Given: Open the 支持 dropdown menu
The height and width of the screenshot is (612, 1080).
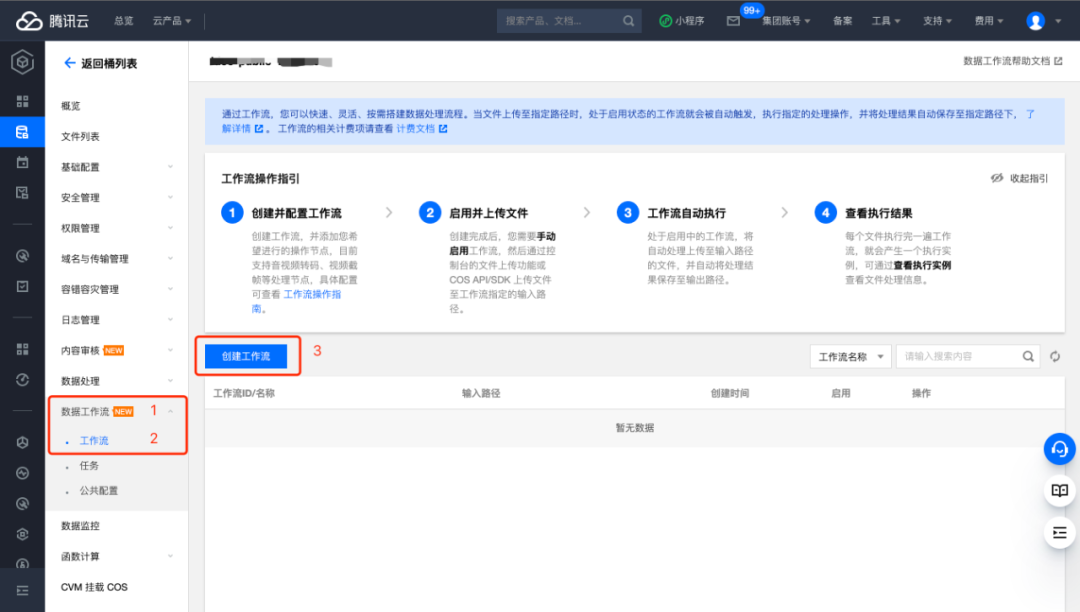Looking at the screenshot, I should point(937,21).
